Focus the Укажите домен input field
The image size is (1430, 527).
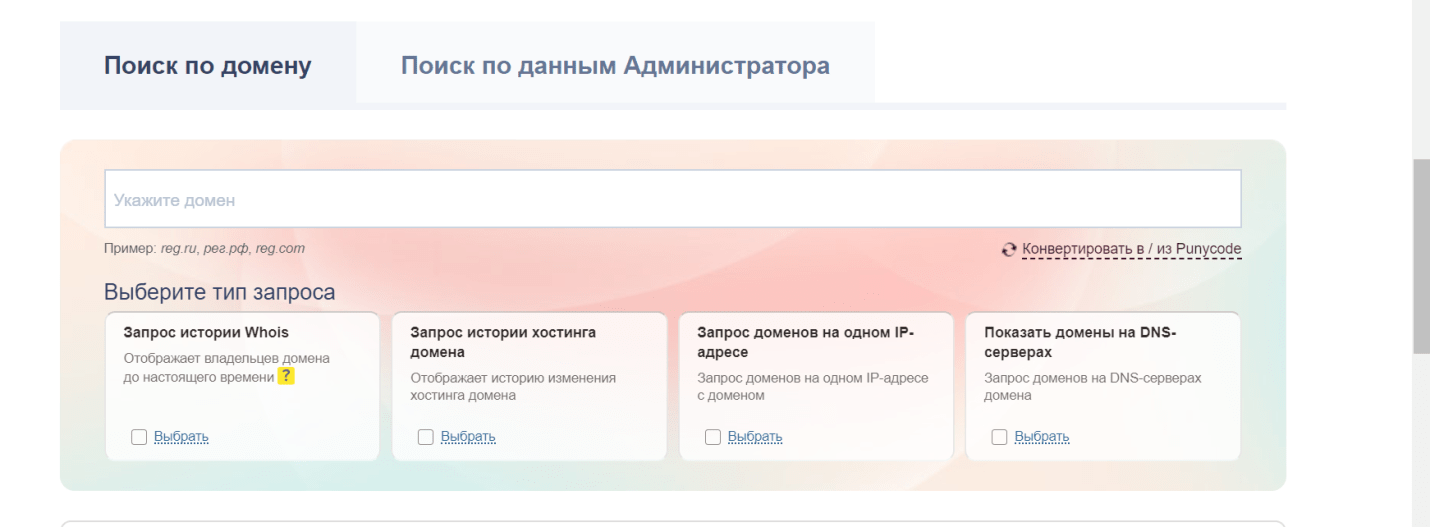click(x=672, y=199)
